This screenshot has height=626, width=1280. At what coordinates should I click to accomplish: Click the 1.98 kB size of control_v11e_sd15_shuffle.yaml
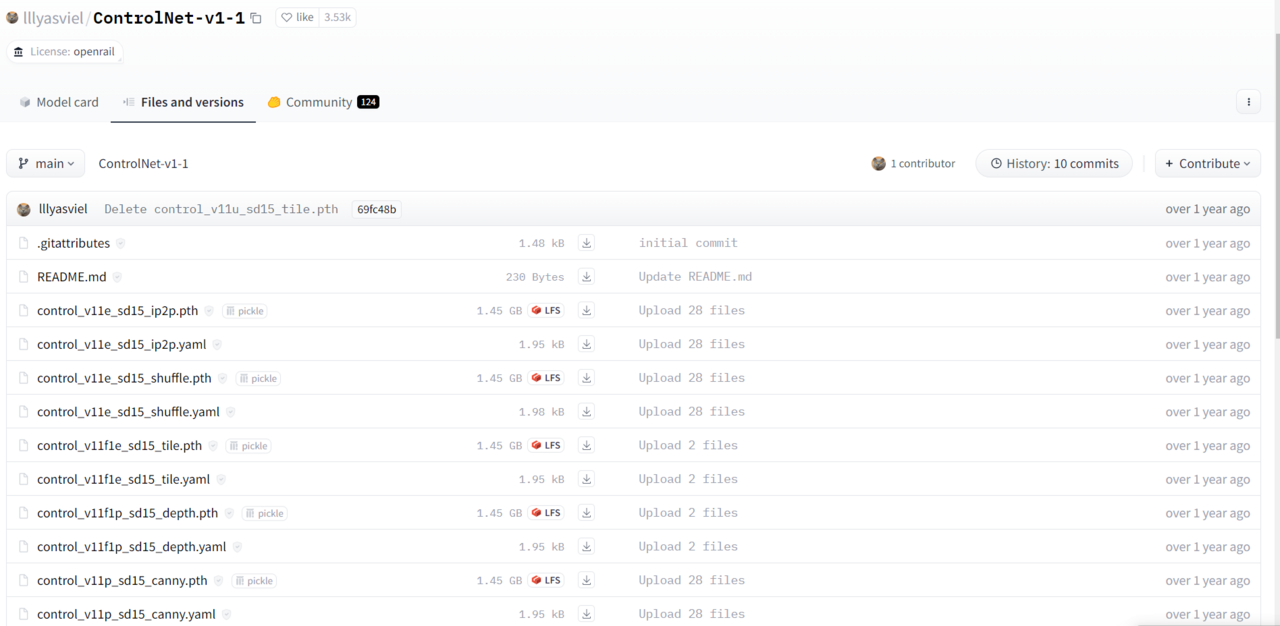[541, 412]
